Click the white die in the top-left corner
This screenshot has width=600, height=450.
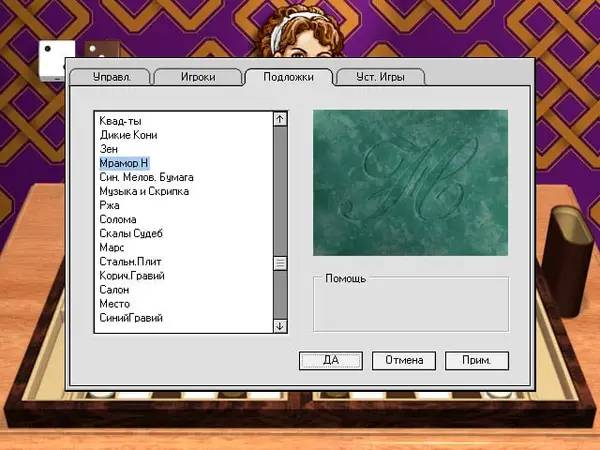(50, 60)
